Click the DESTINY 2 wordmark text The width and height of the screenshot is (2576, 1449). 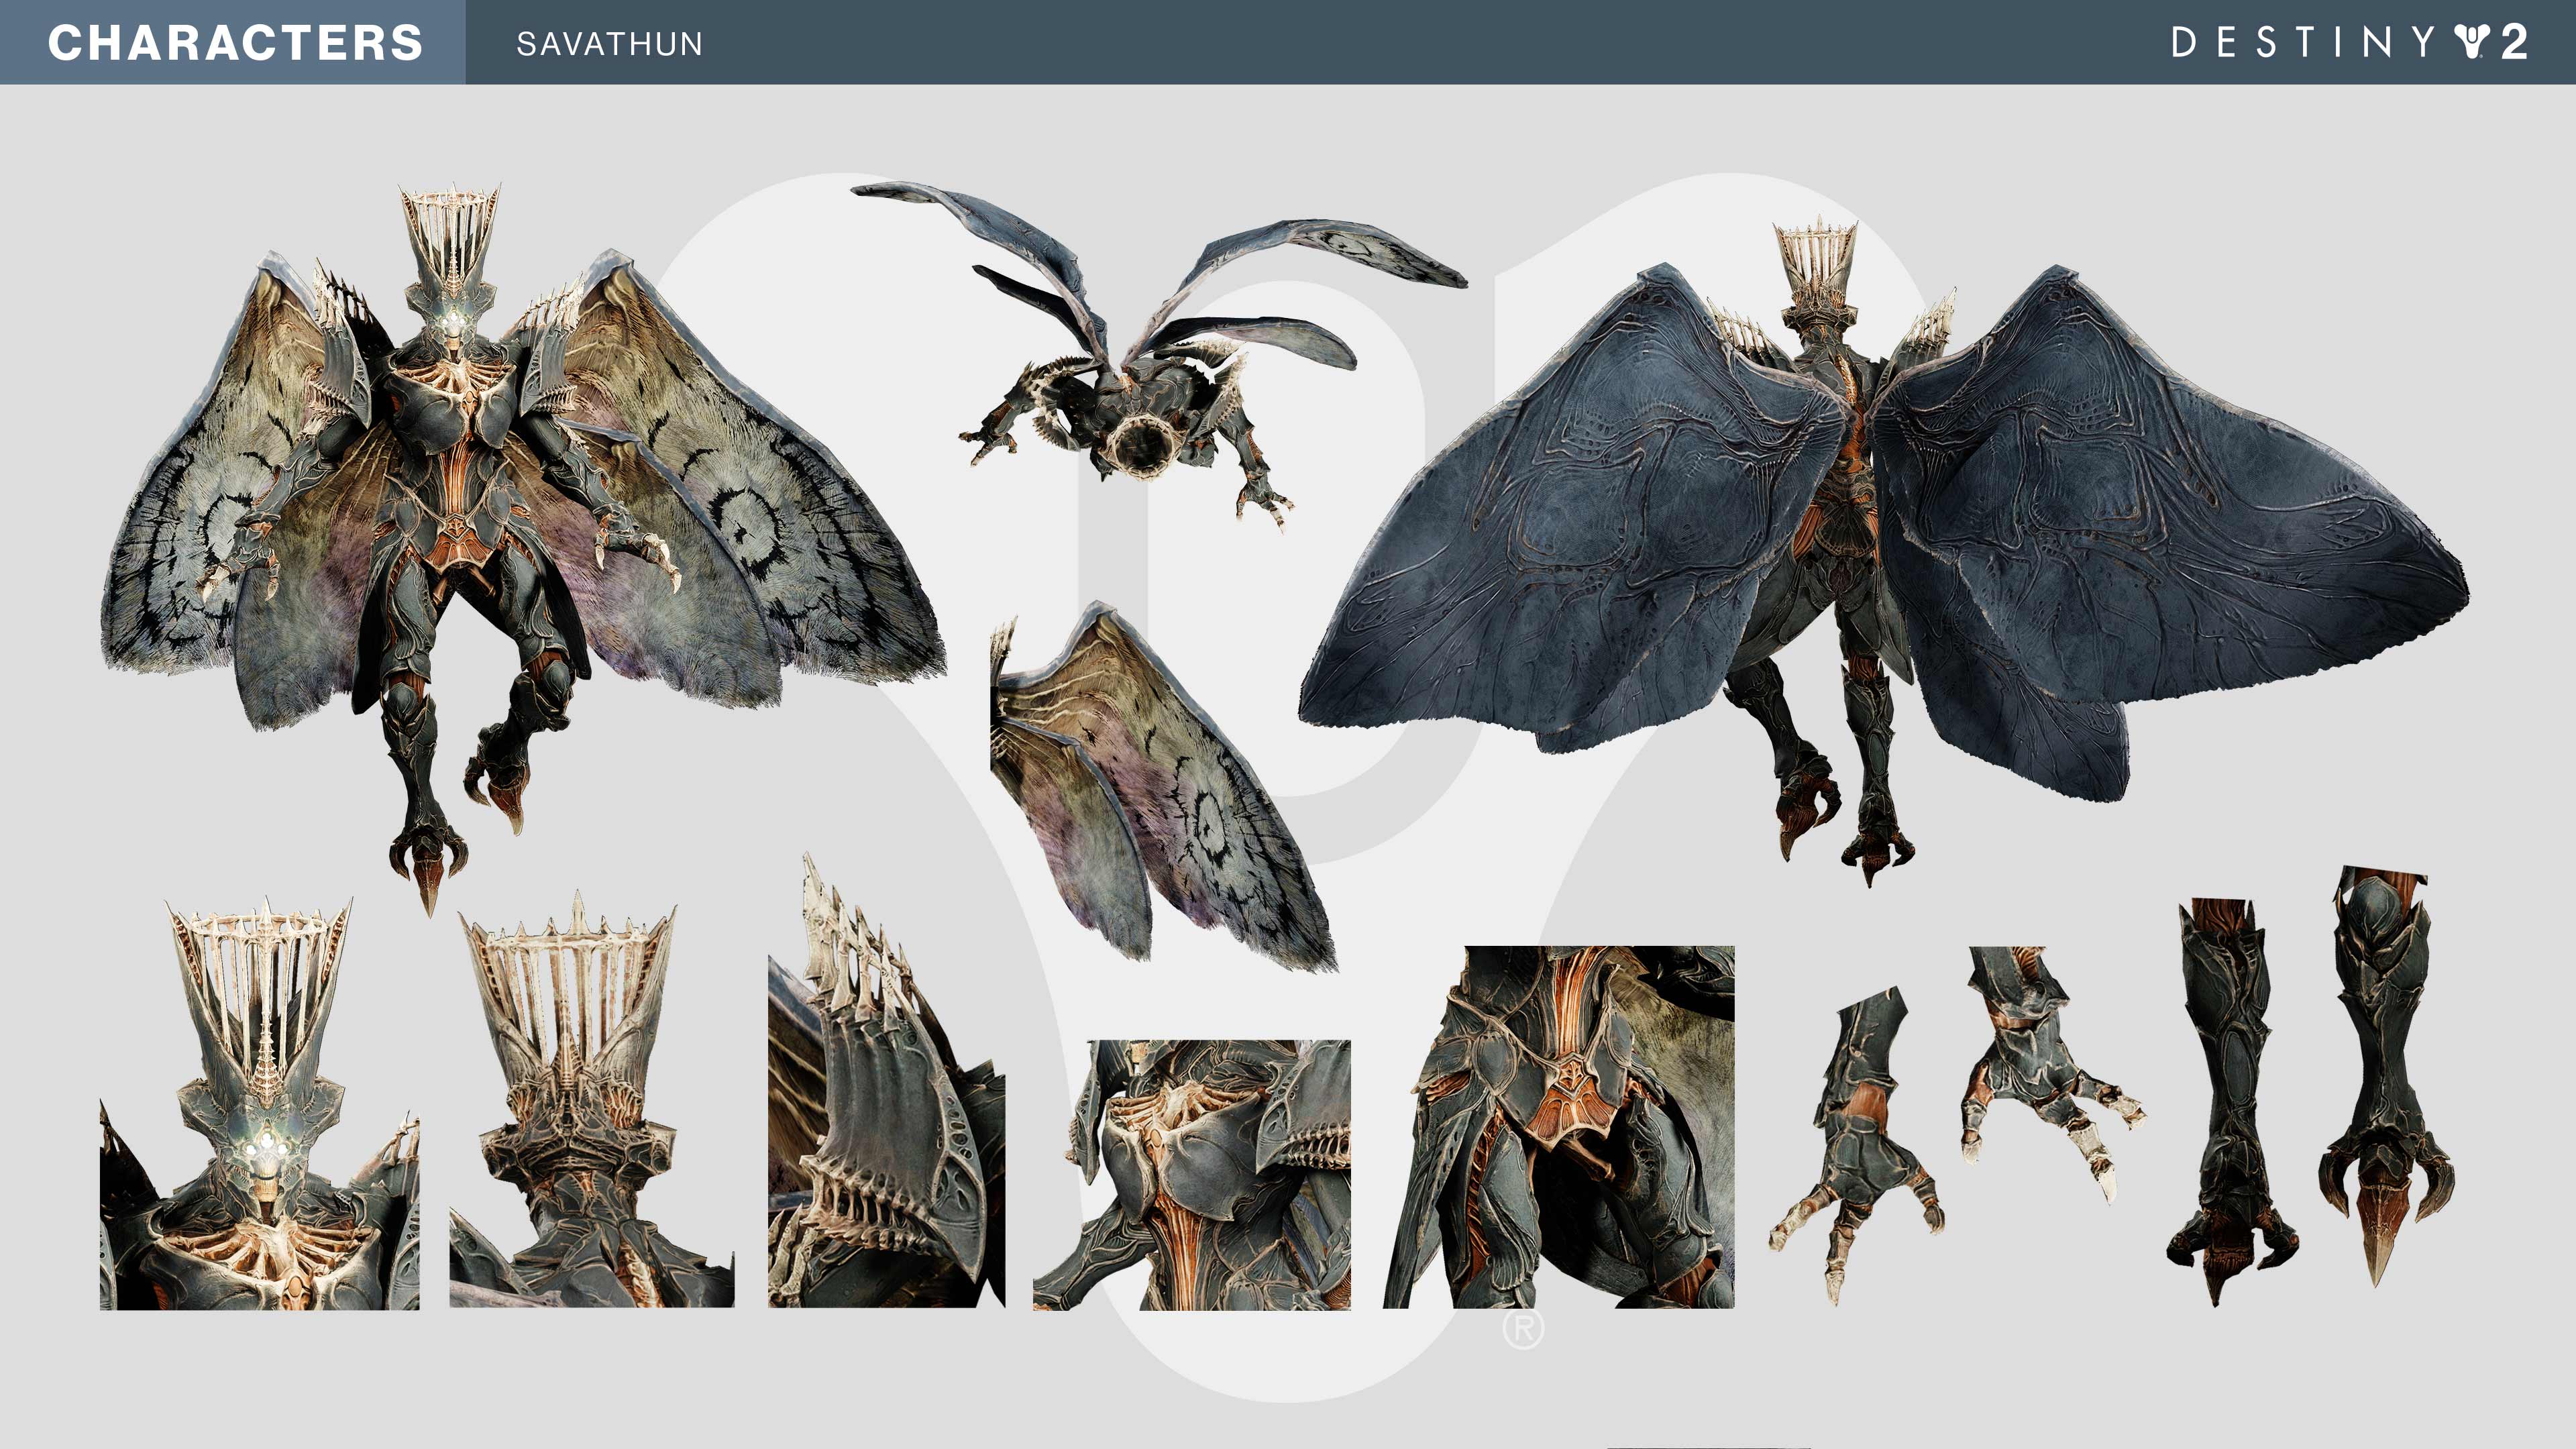tap(2303, 43)
